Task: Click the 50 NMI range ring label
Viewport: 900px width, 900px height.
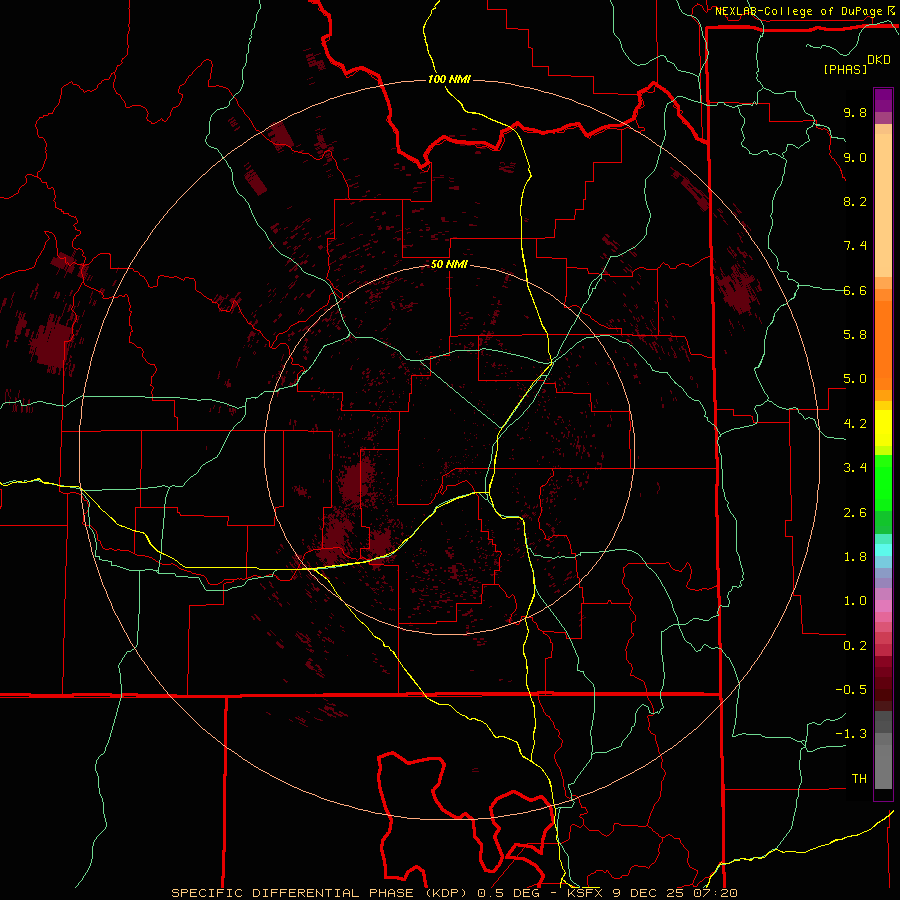Action: coord(449,264)
